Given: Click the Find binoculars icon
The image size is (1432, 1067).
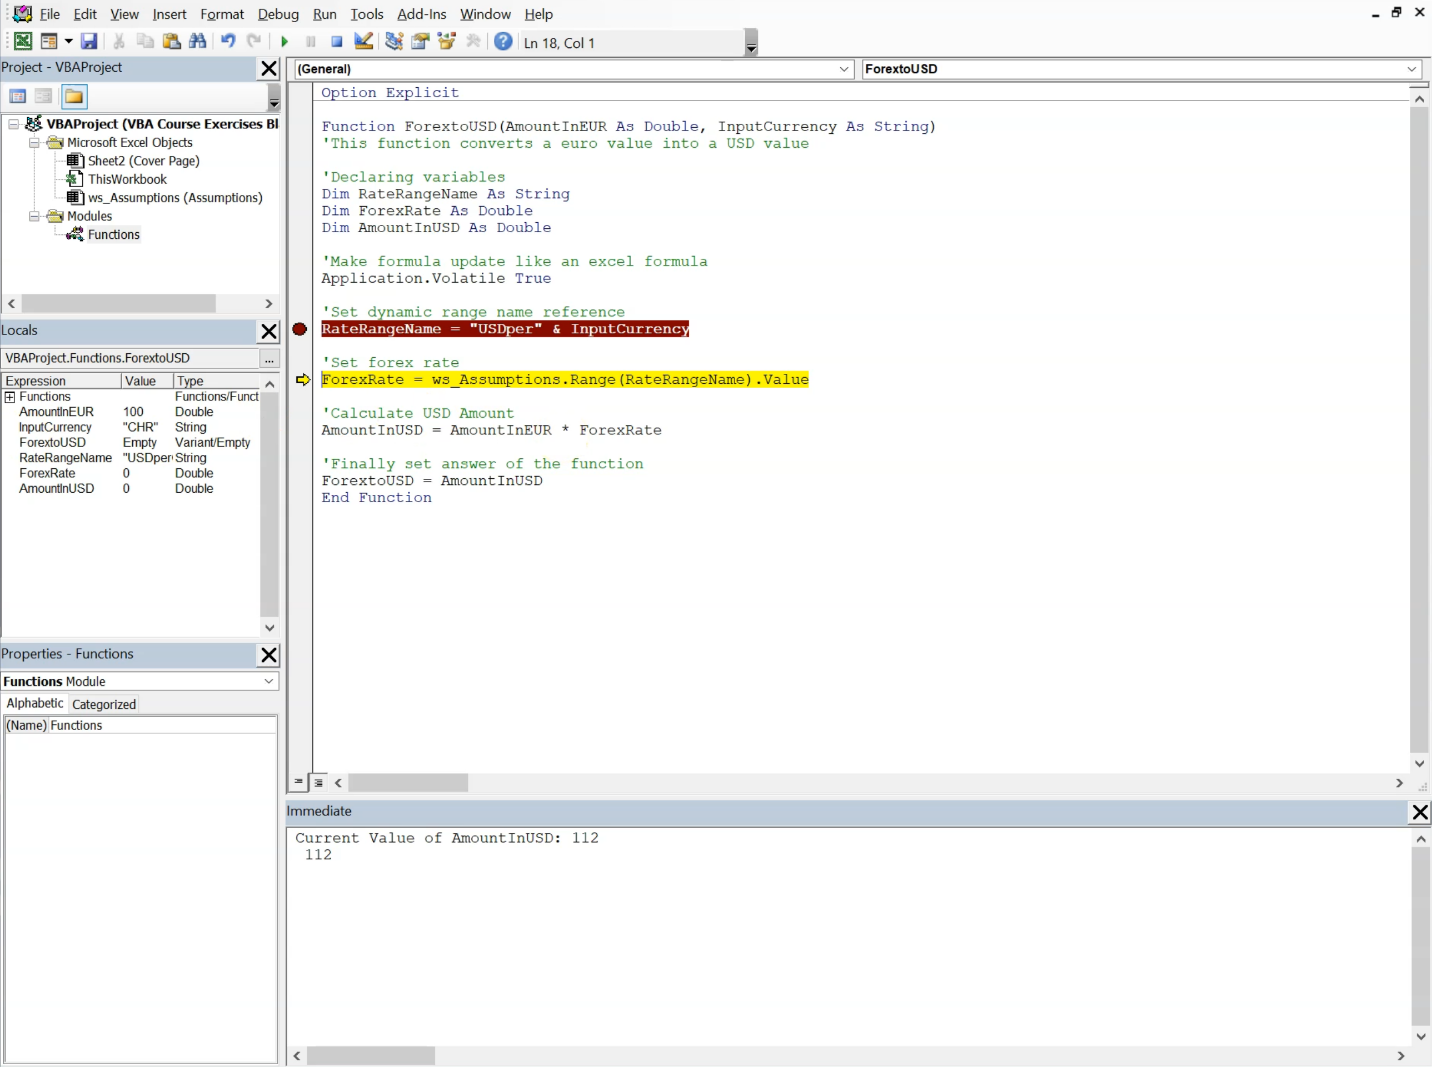Looking at the screenshot, I should tap(197, 41).
